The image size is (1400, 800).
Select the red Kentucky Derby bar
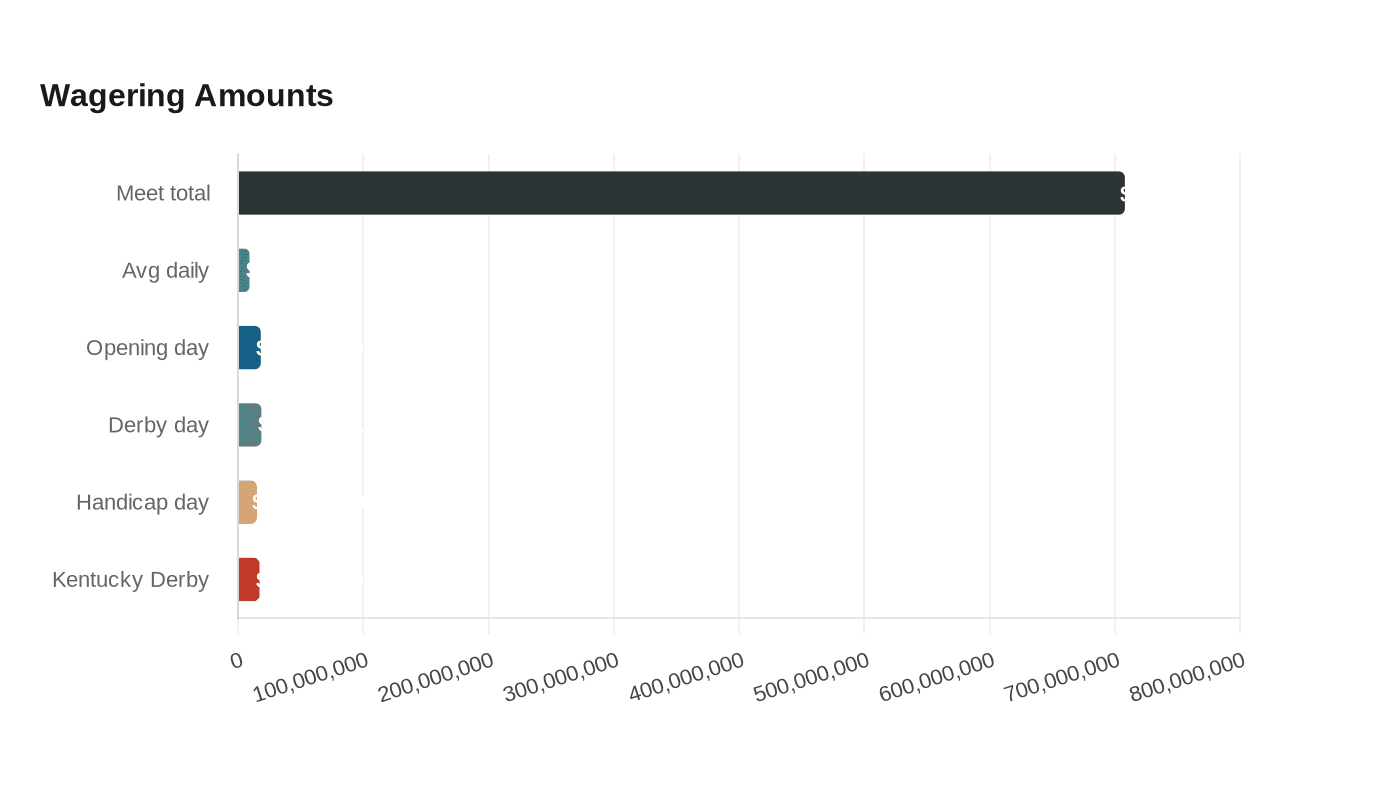pyautogui.click(x=248, y=579)
